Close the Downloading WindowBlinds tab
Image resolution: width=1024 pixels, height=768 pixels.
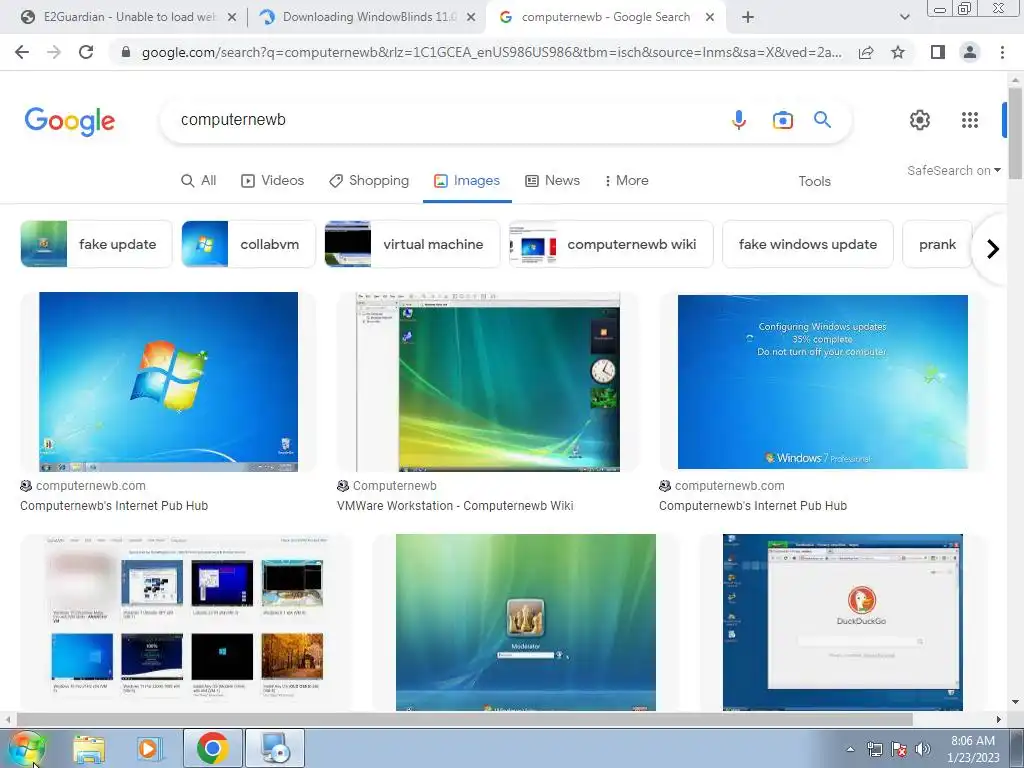click(x=471, y=18)
